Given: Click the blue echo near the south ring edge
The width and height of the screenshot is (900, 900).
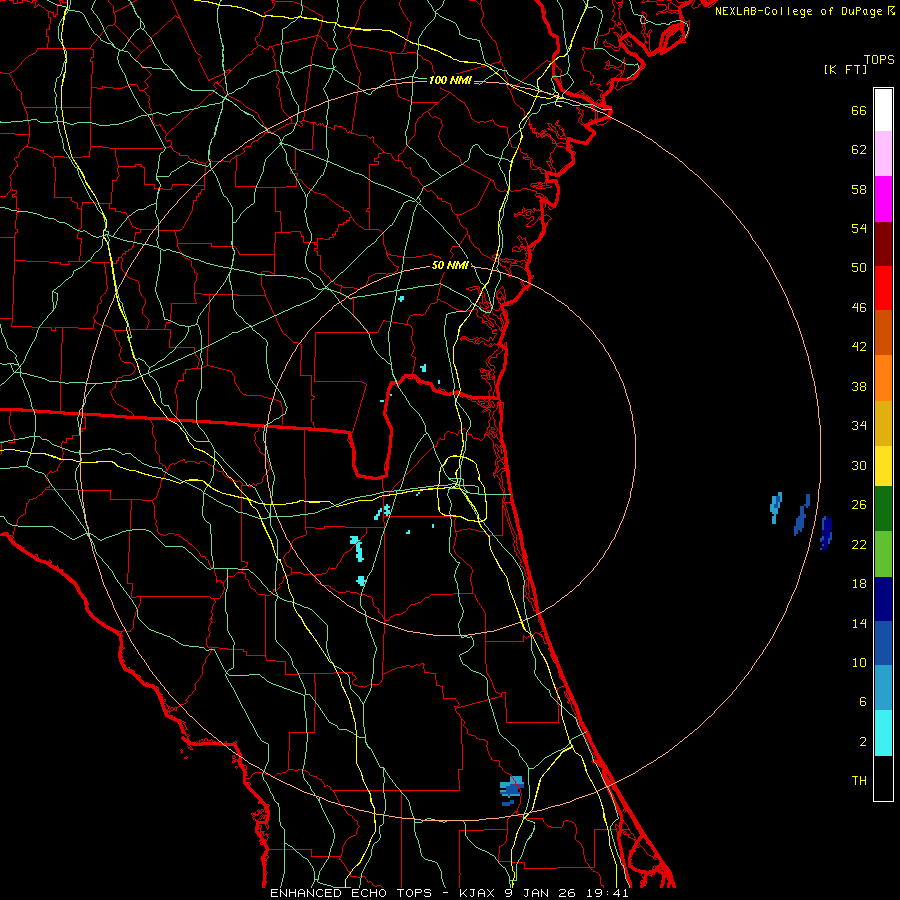Looking at the screenshot, I should 511,790.
